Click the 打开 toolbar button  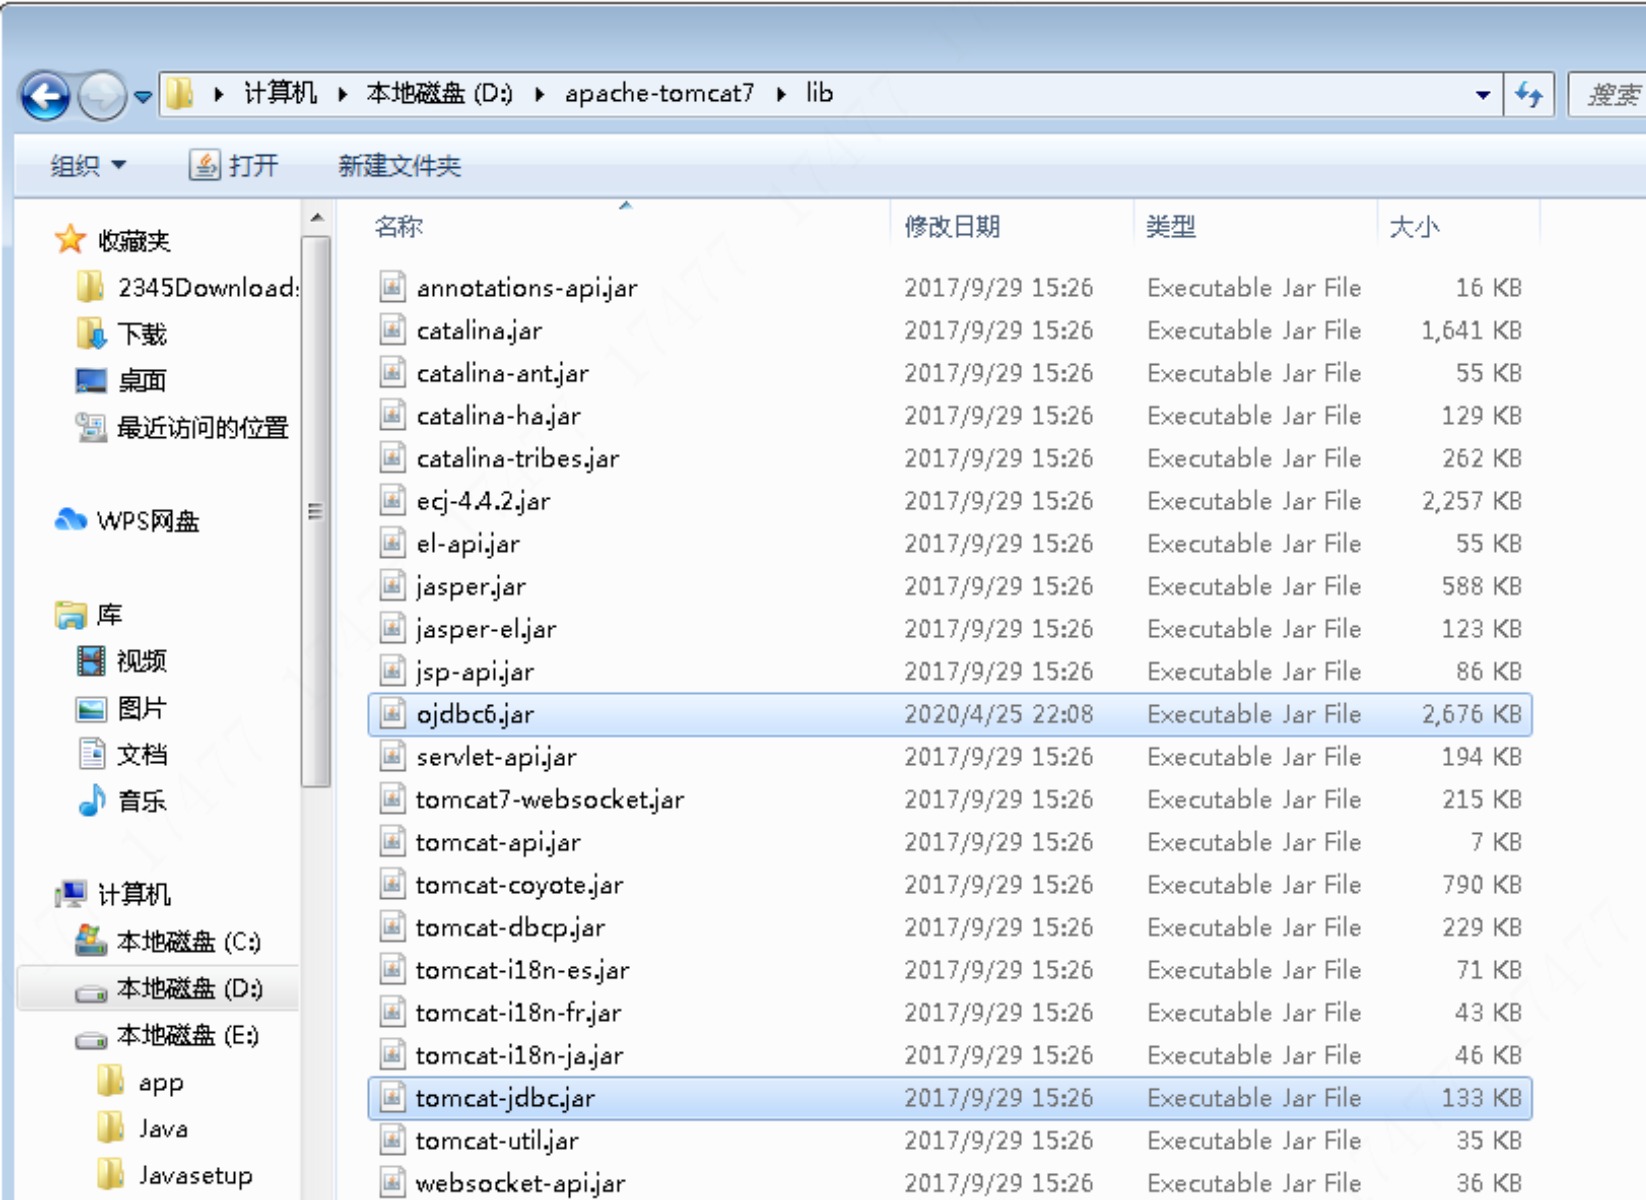coord(234,165)
